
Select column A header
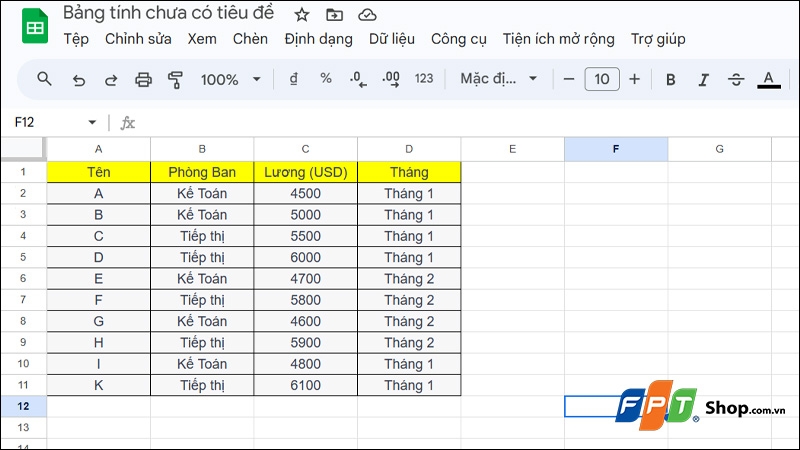pyautogui.click(x=98, y=149)
